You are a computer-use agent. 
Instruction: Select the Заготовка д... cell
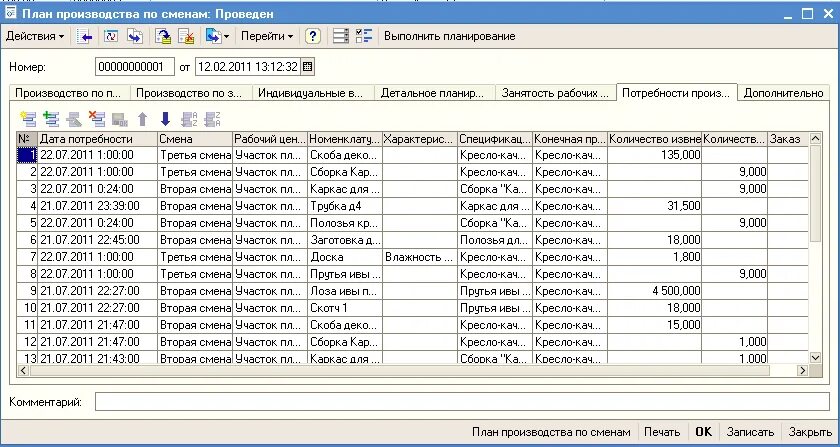pos(345,240)
